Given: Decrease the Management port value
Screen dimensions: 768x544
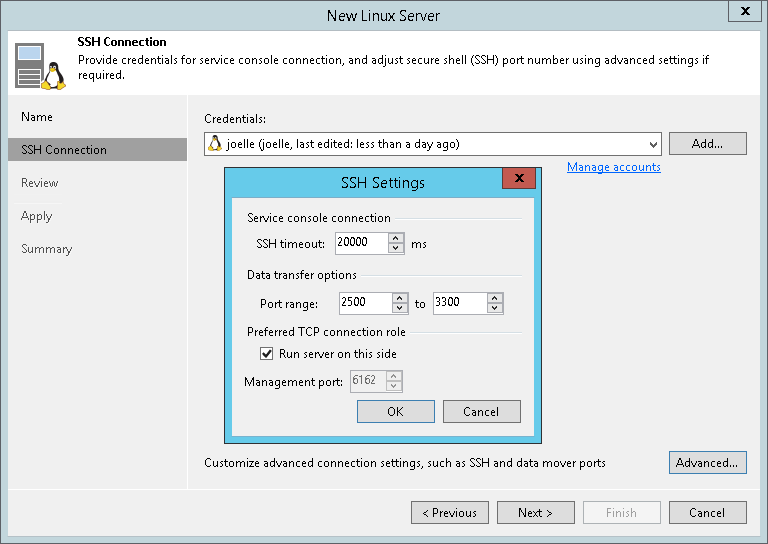Looking at the screenshot, I should click(x=394, y=386).
